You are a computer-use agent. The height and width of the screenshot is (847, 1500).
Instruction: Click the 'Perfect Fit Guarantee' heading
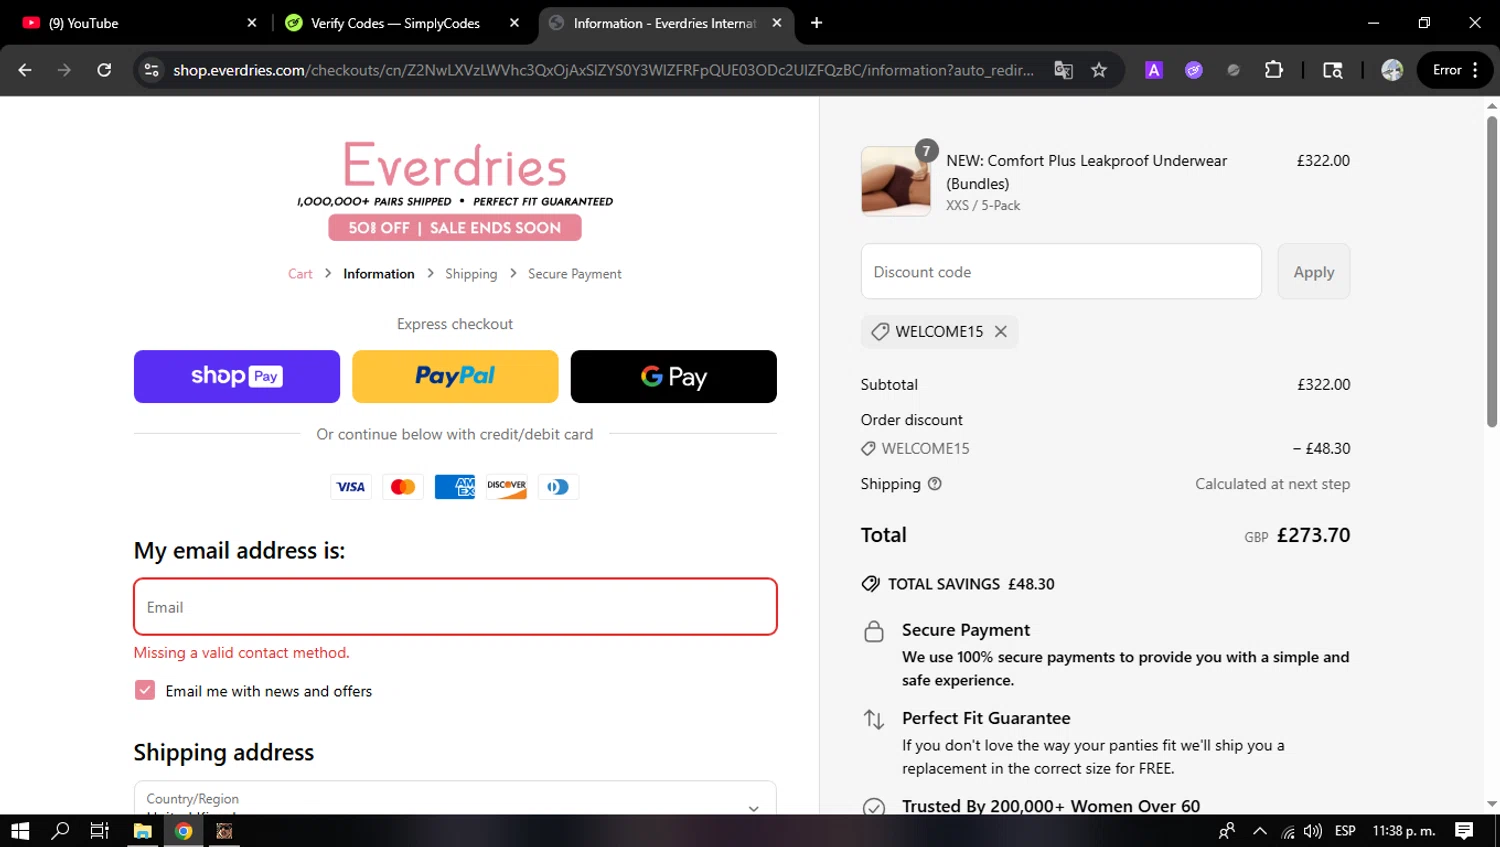tap(986, 718)
